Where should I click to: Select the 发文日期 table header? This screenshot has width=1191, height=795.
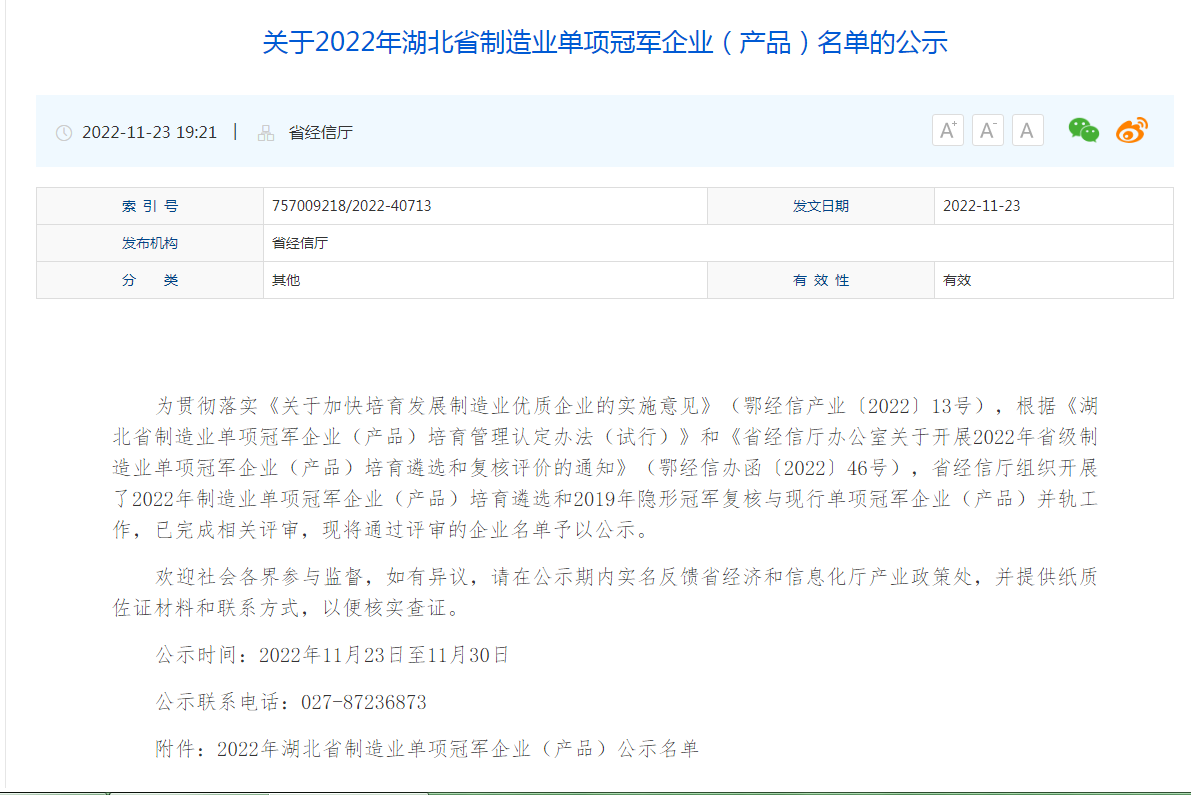(820, 205)
